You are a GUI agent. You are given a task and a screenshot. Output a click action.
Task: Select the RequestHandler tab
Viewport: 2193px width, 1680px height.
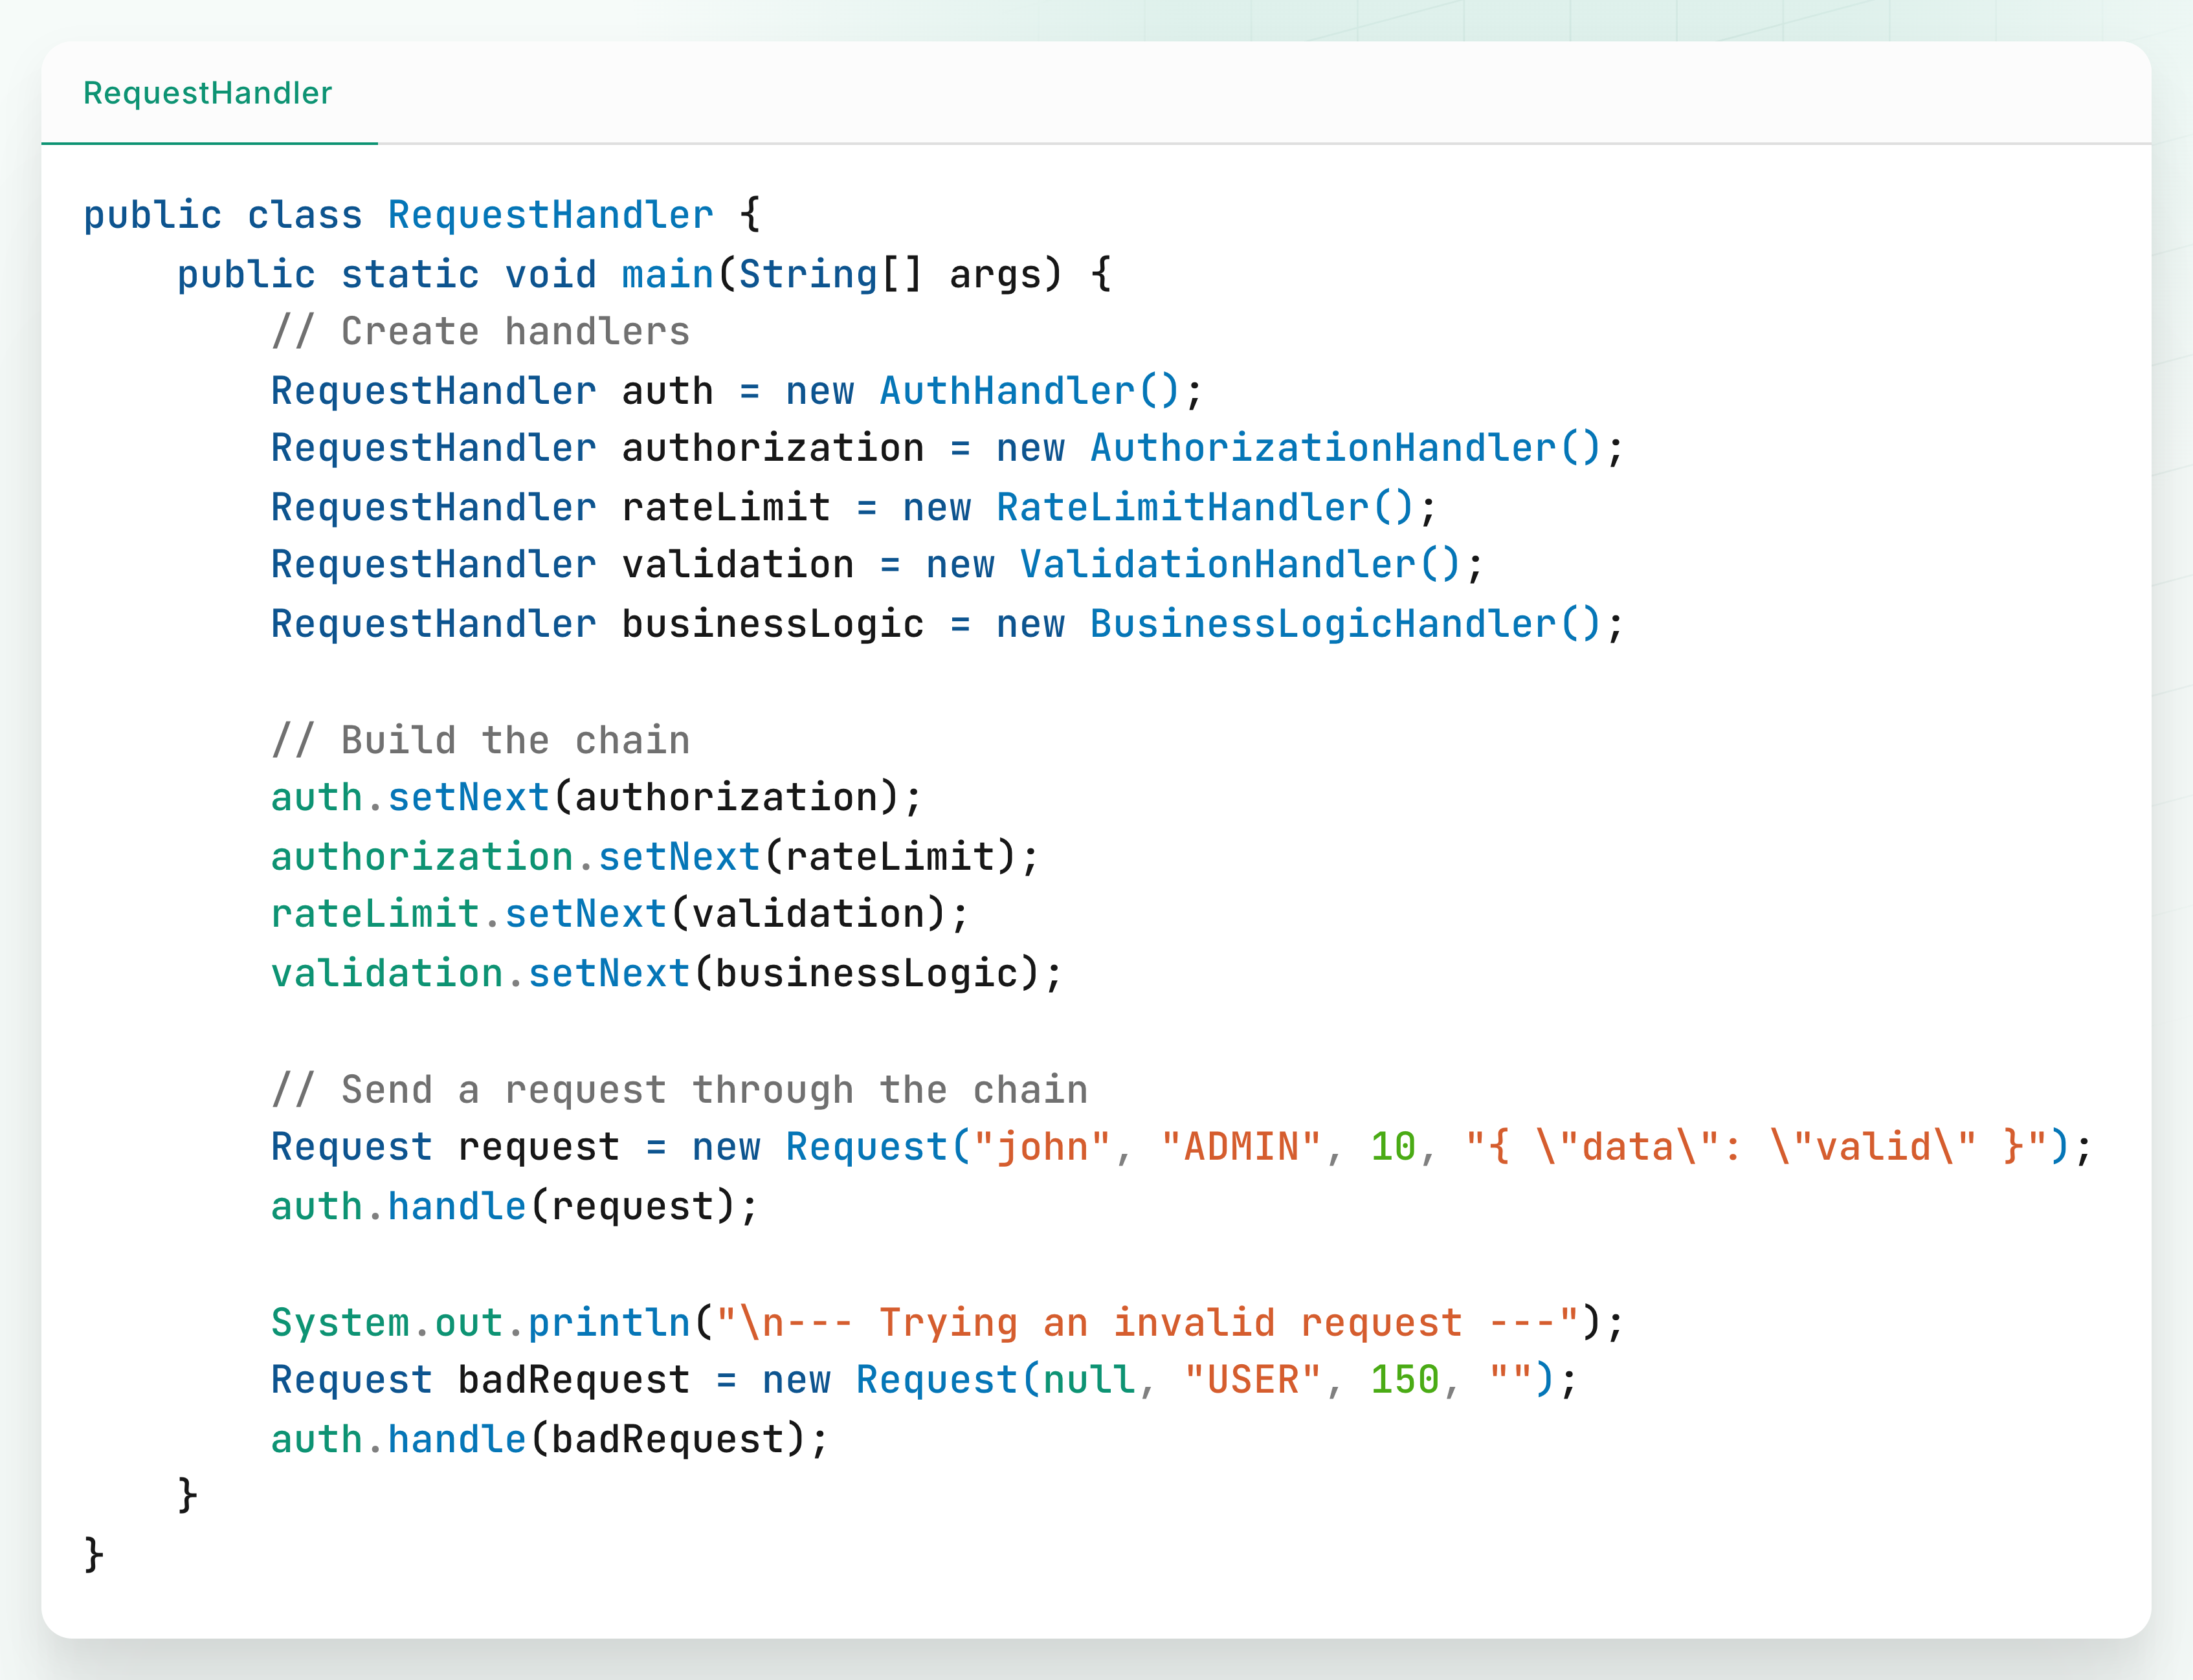coord(208,93)
